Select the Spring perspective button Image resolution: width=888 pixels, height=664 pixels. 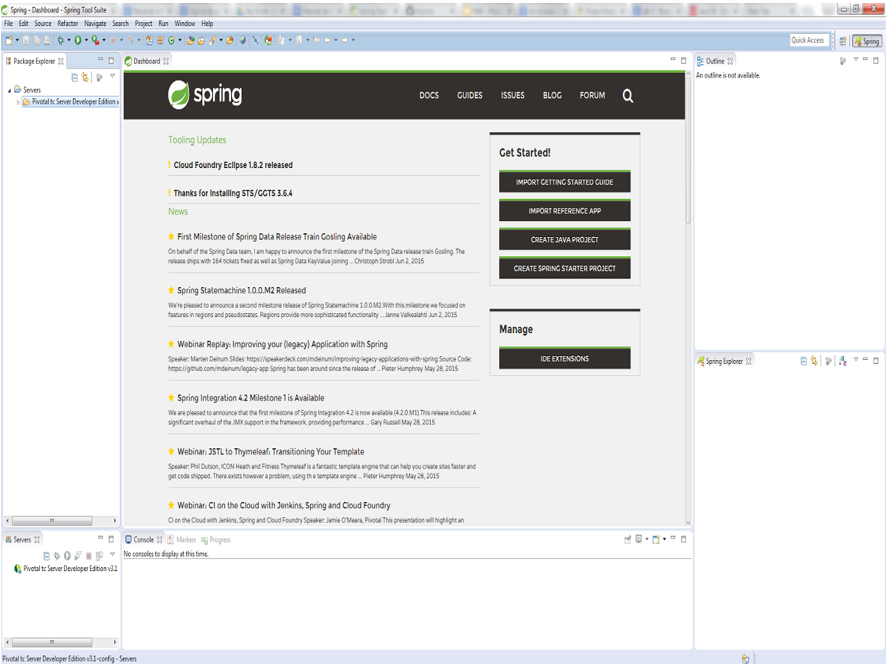867,41
